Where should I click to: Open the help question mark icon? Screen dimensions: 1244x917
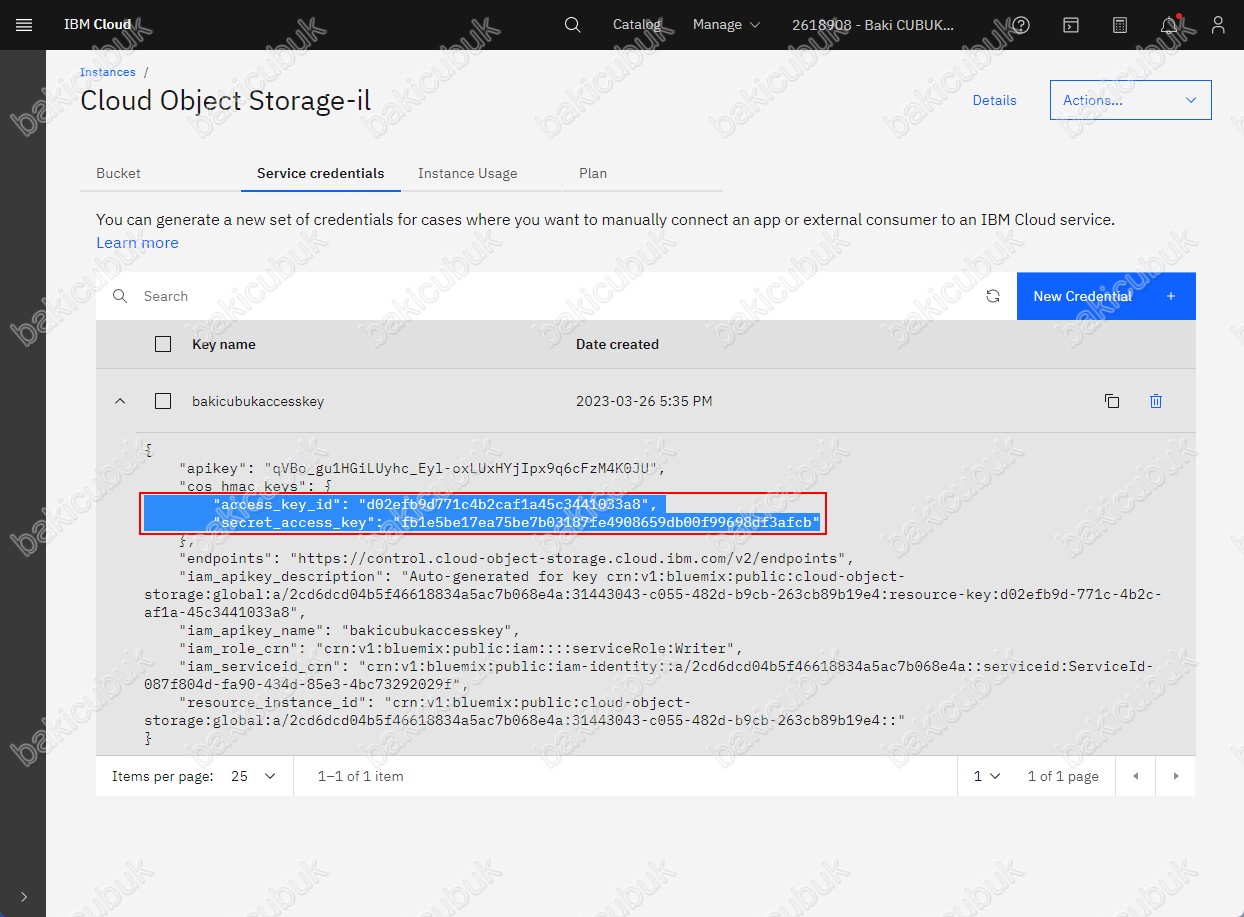click(x=1021, y=25)
